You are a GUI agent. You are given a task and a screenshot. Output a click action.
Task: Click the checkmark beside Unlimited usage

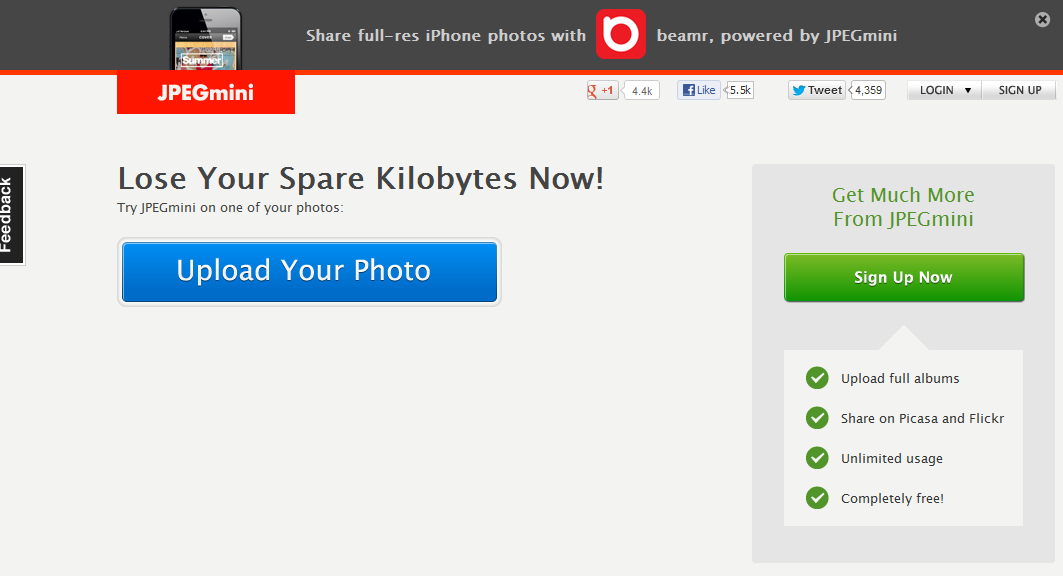pyautogui.click(x=817, y=458)
